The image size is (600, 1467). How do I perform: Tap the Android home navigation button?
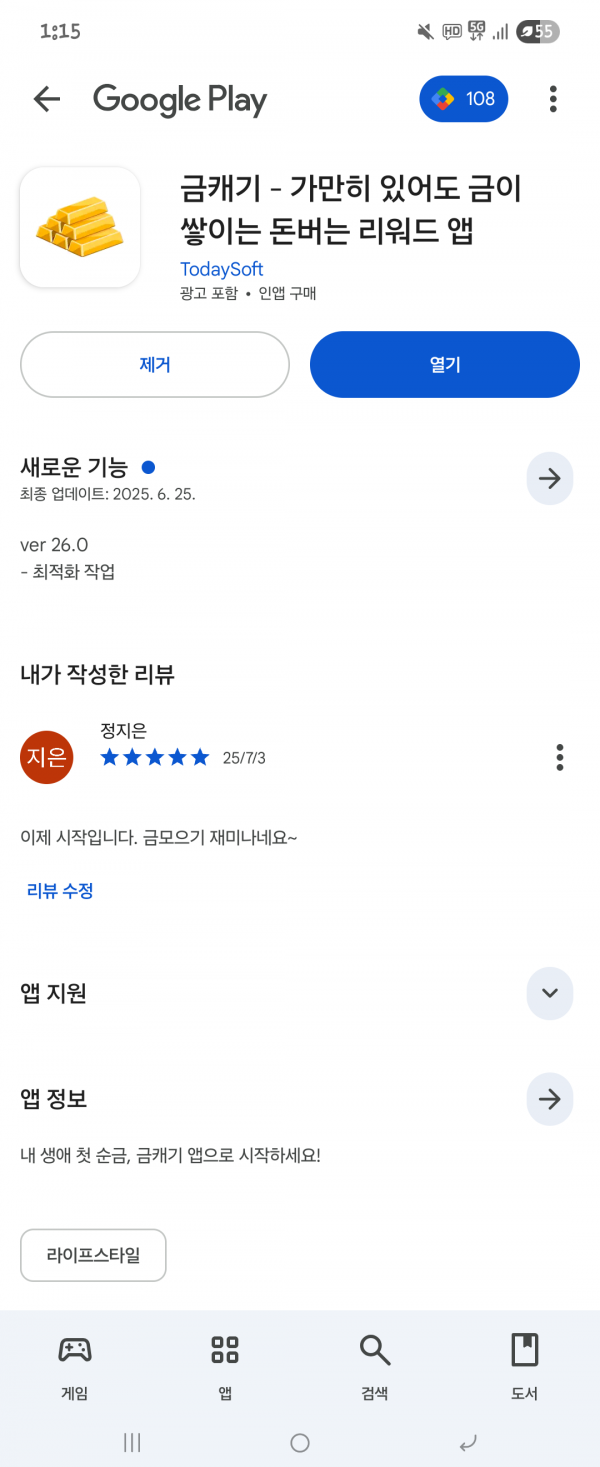(x=300, y=1442)
